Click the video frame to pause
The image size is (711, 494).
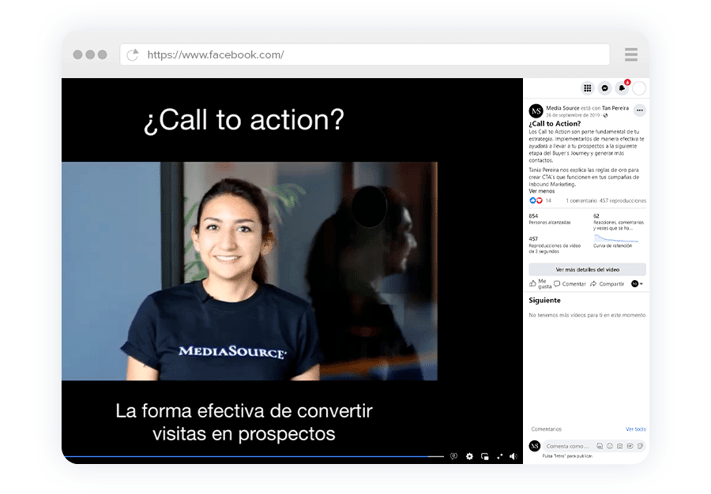point(249,271)
